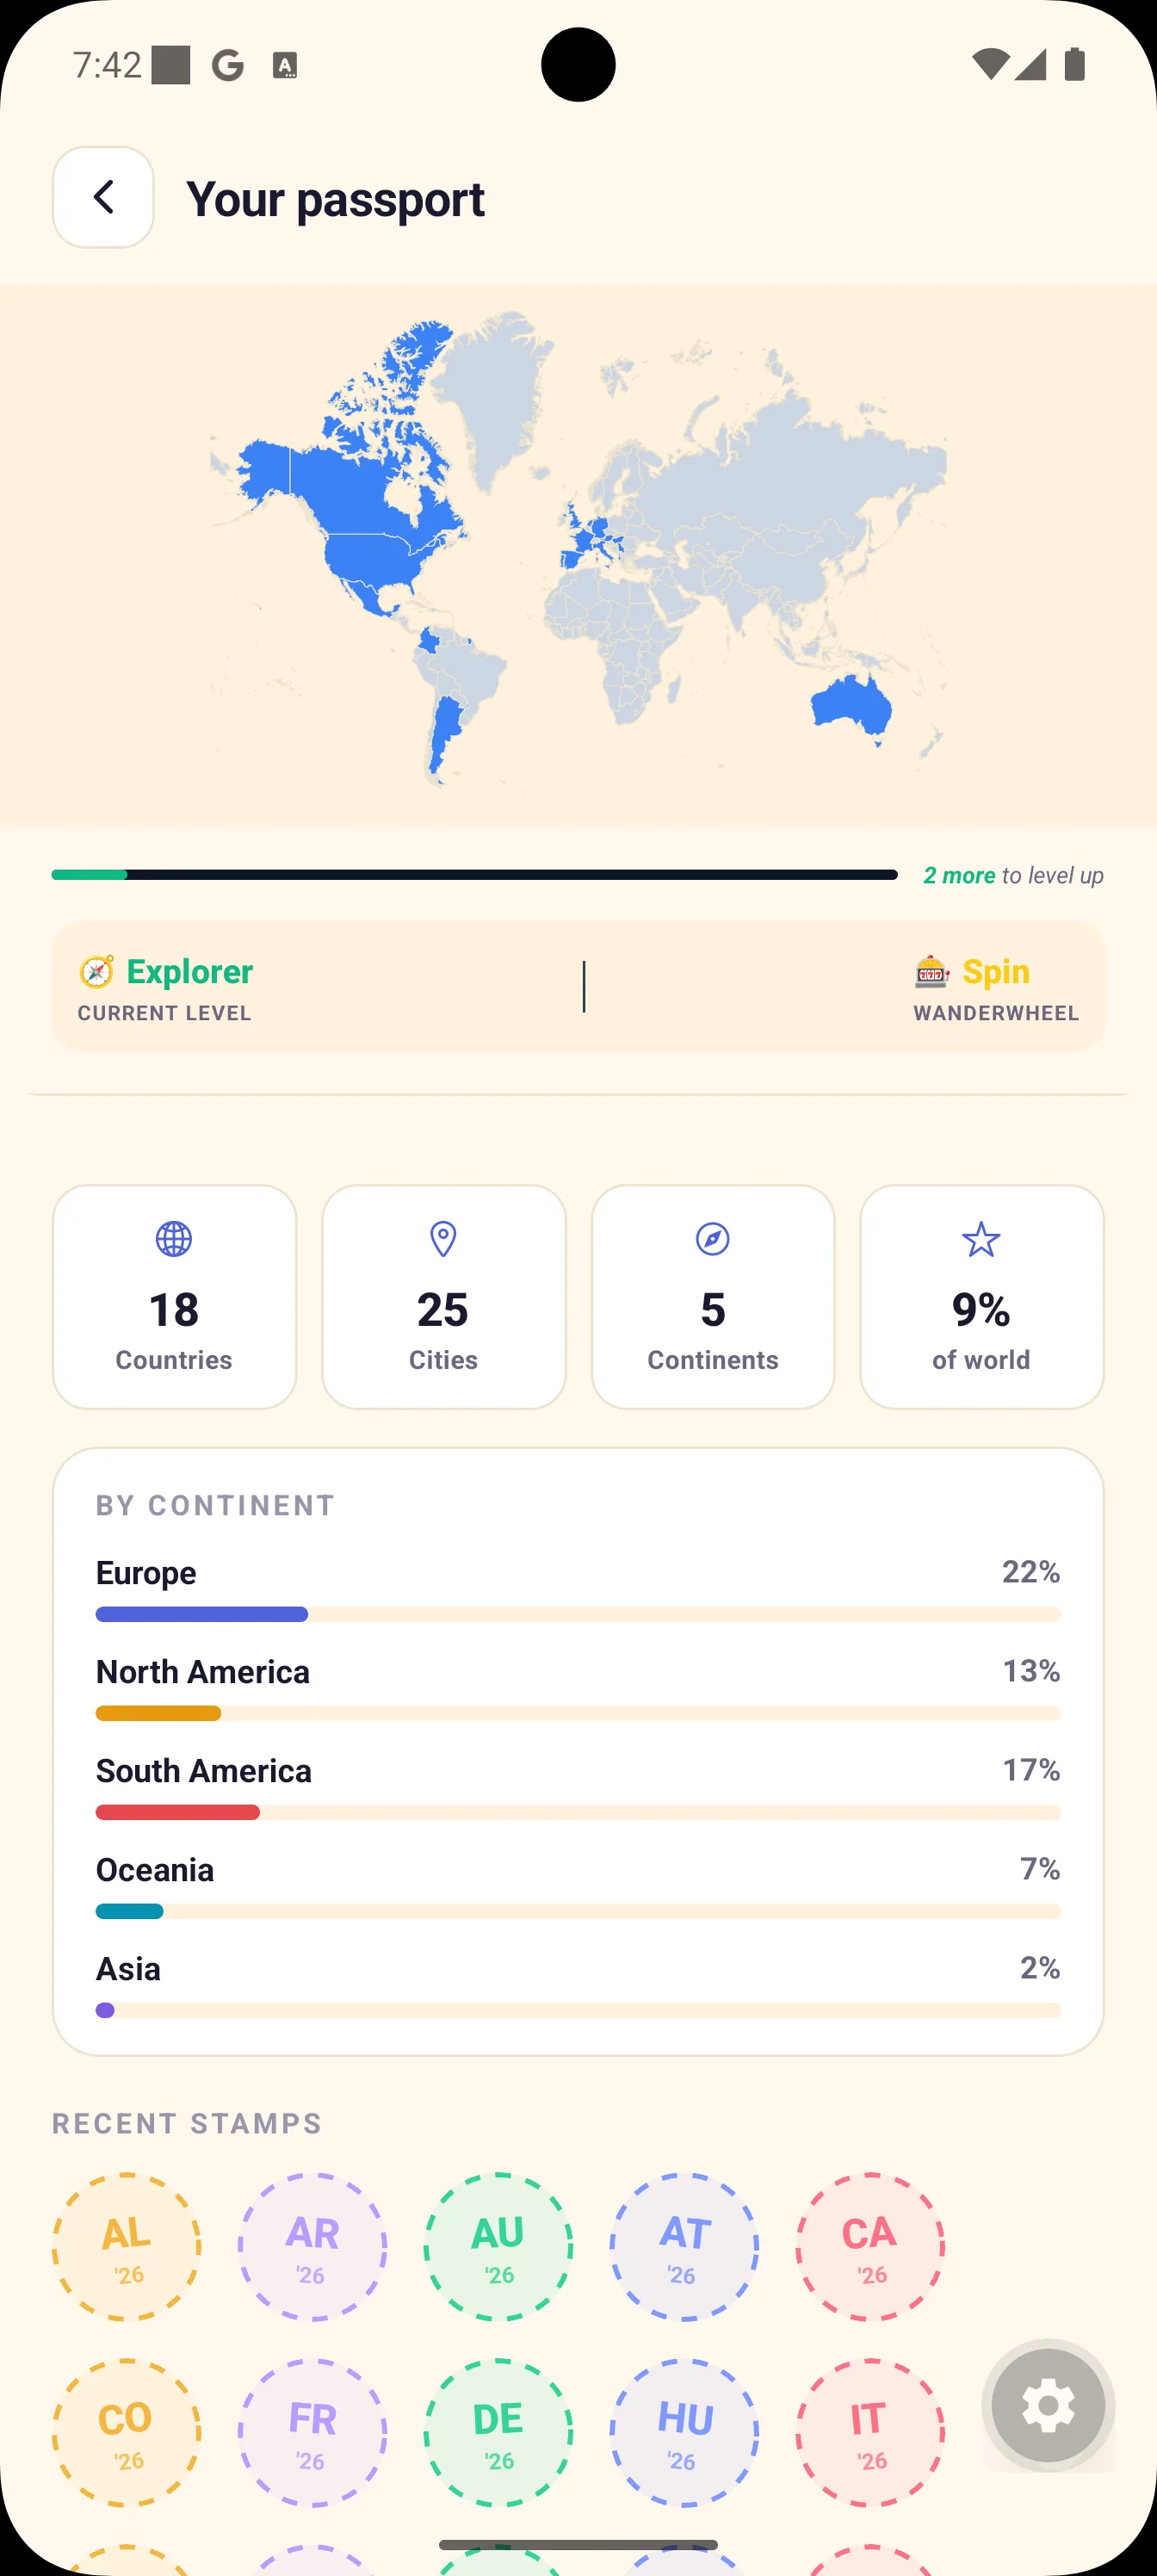Spin the Wanderwheel
1157x2576 pixels.
point(996,987)
